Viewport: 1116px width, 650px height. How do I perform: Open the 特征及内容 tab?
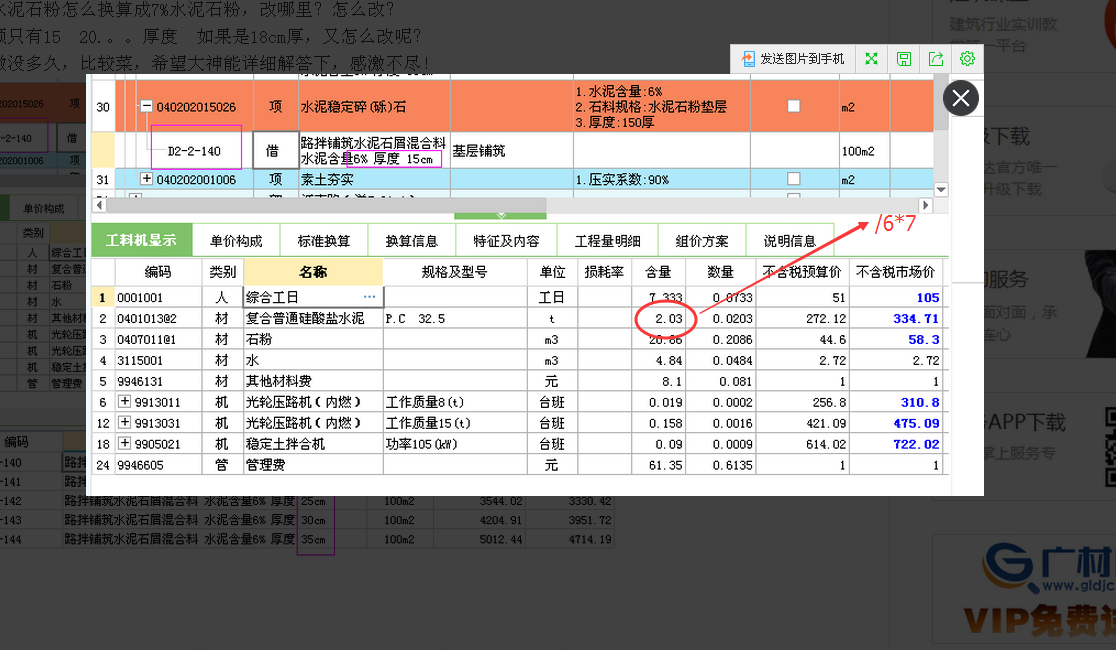(x=506, y=241)
